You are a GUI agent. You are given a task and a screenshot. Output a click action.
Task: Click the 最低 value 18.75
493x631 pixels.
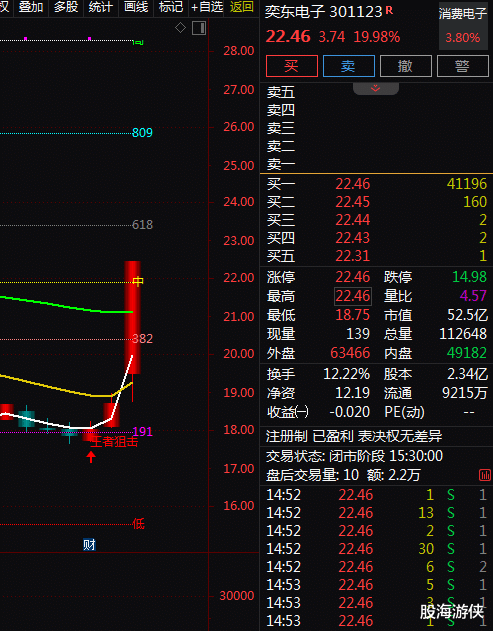[353, 315]
